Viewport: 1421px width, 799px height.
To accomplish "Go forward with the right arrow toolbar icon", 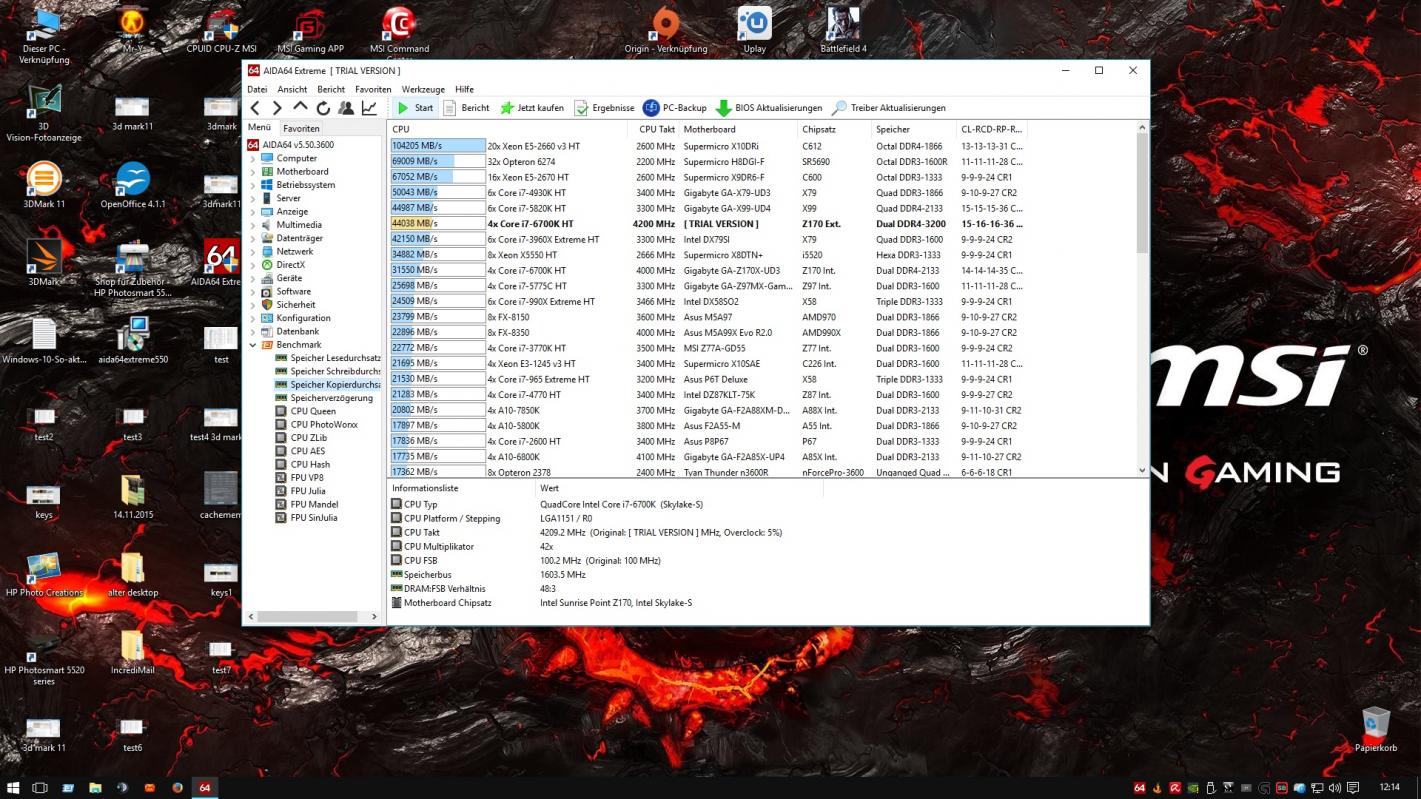I will [278, 108].
